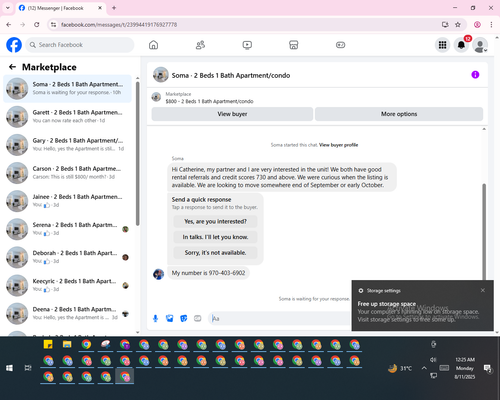This screenshot has height=400, width=500.
Task: Open the notifications bell
Action: (461, 45)
